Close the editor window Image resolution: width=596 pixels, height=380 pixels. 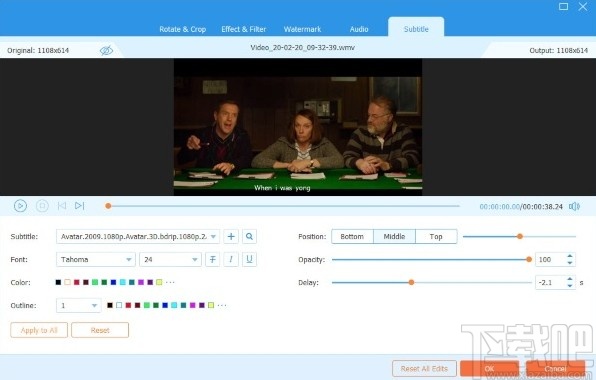tap(583, 6)
